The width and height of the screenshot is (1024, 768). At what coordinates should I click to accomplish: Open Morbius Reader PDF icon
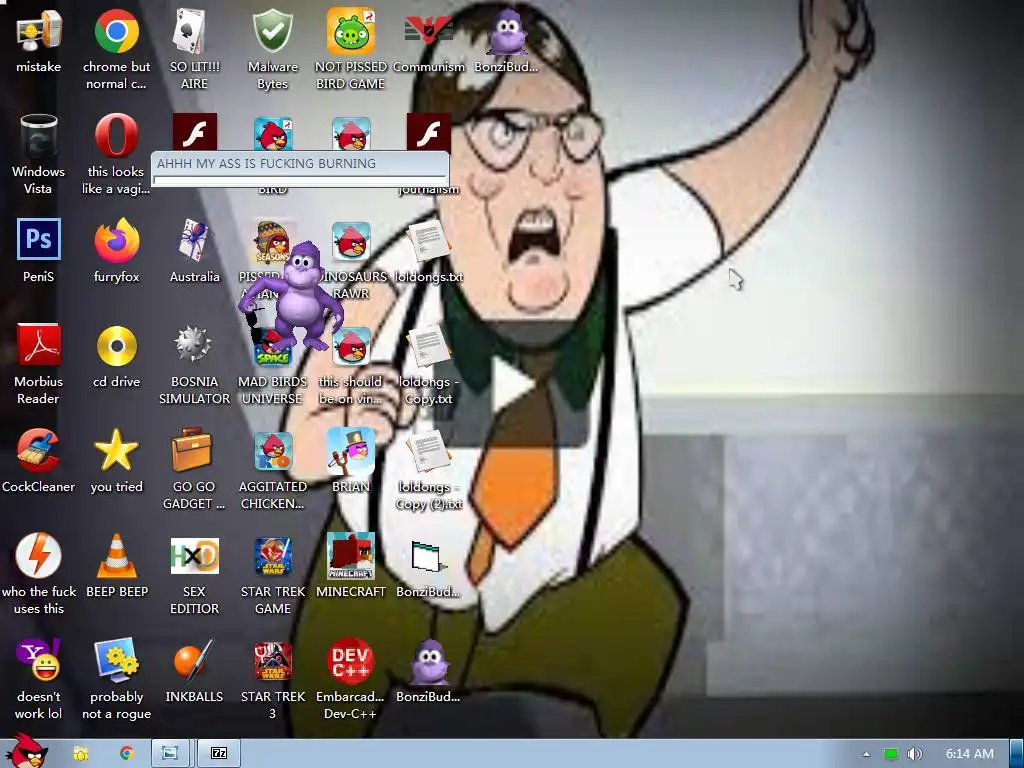pyautogui.click(x=38, y=346)
